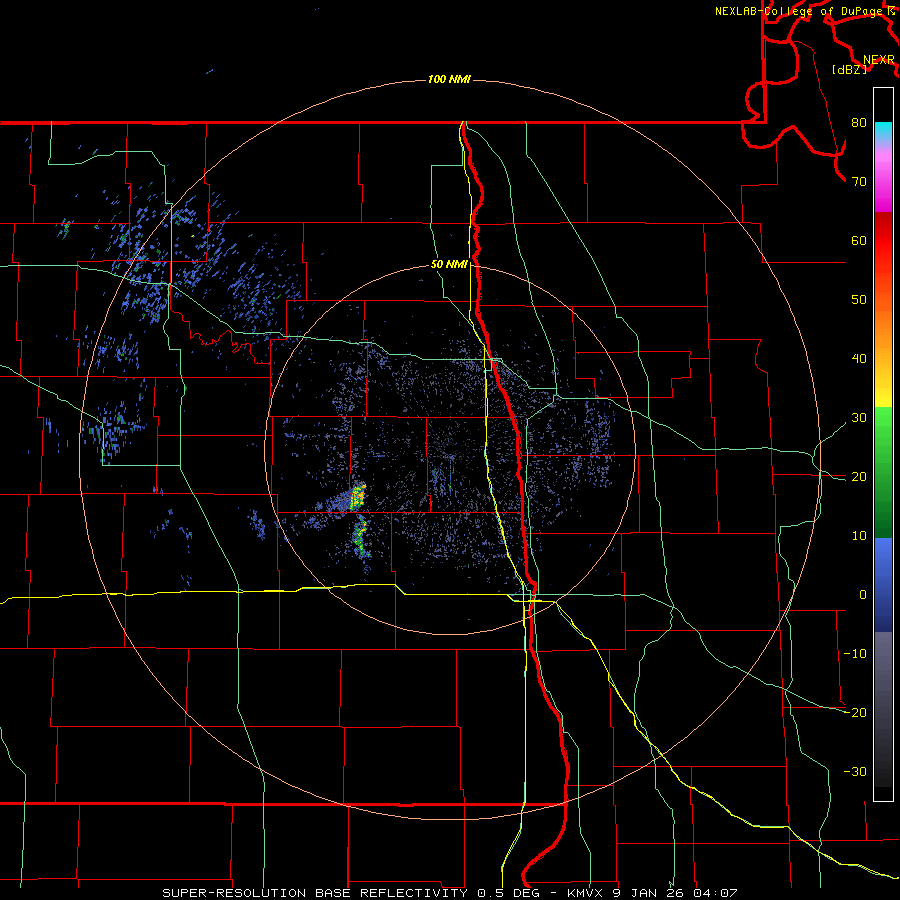This screenshot has width=900, height=900.
Task: Click the "20" value on dBZ scale
Action: pos(859,477)
